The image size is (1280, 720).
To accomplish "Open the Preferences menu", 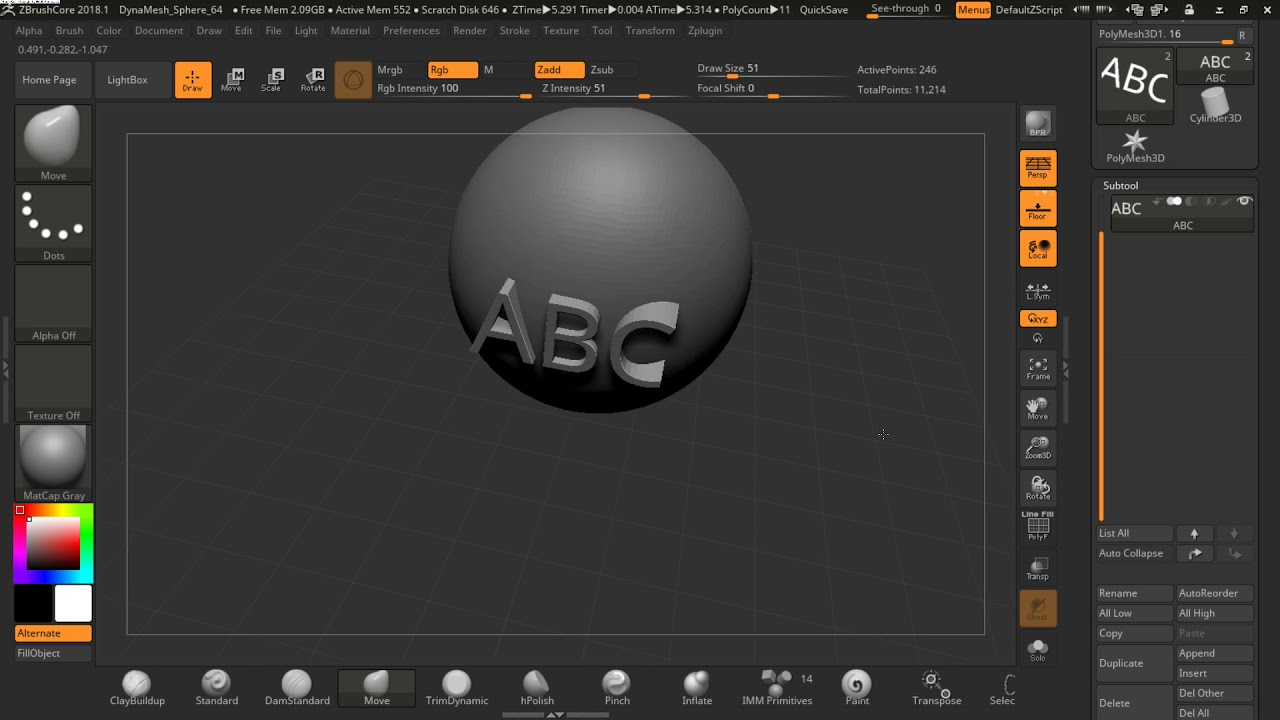I will 411,31.
